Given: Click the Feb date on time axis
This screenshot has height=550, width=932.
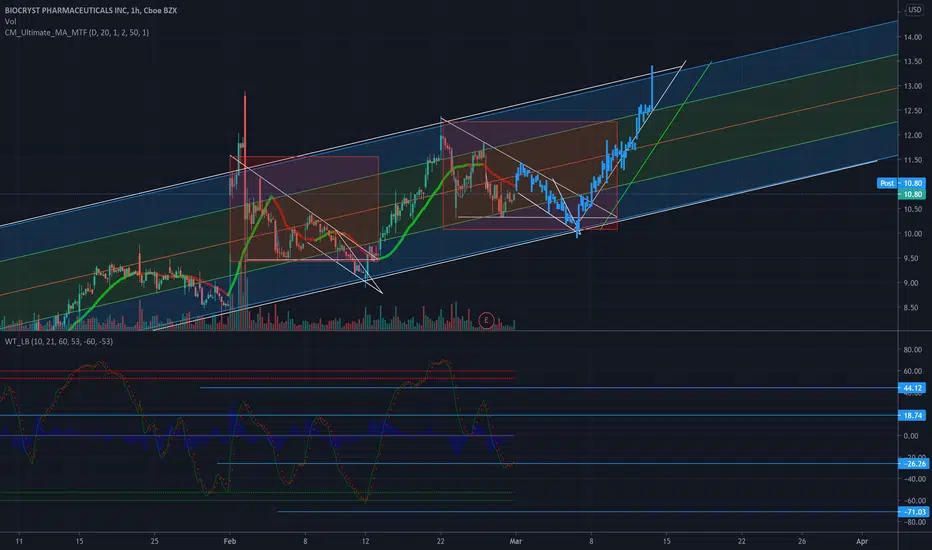Looking at the screenshot, I should coord(230,541).
